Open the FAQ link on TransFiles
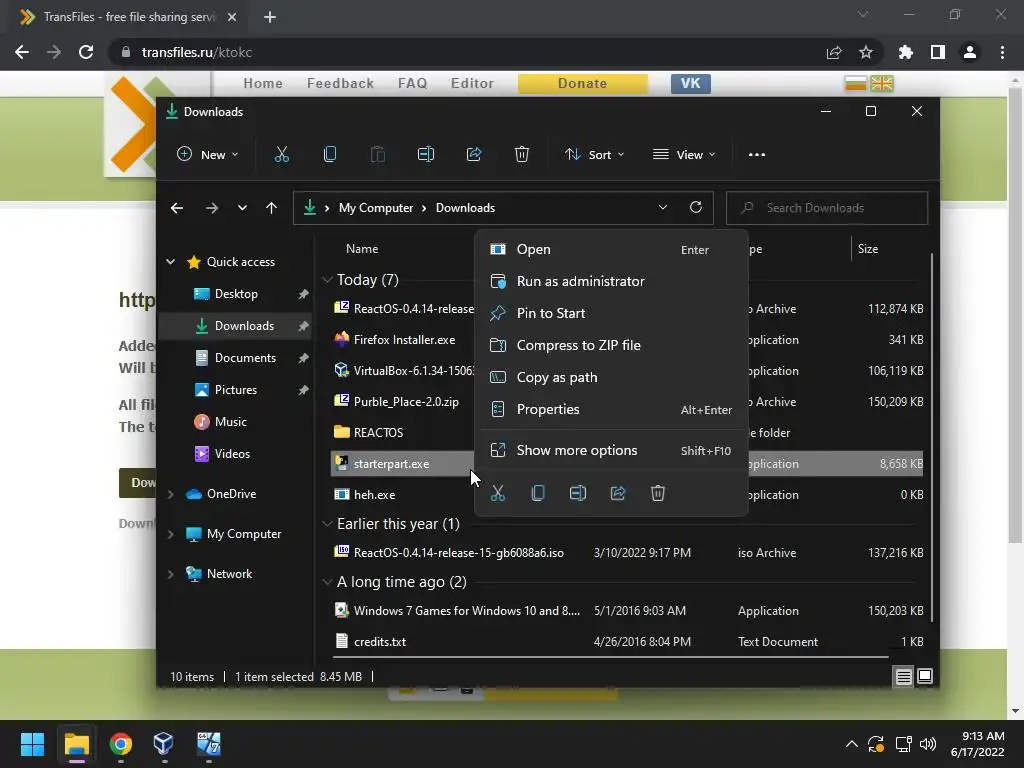 click(412, 84)
